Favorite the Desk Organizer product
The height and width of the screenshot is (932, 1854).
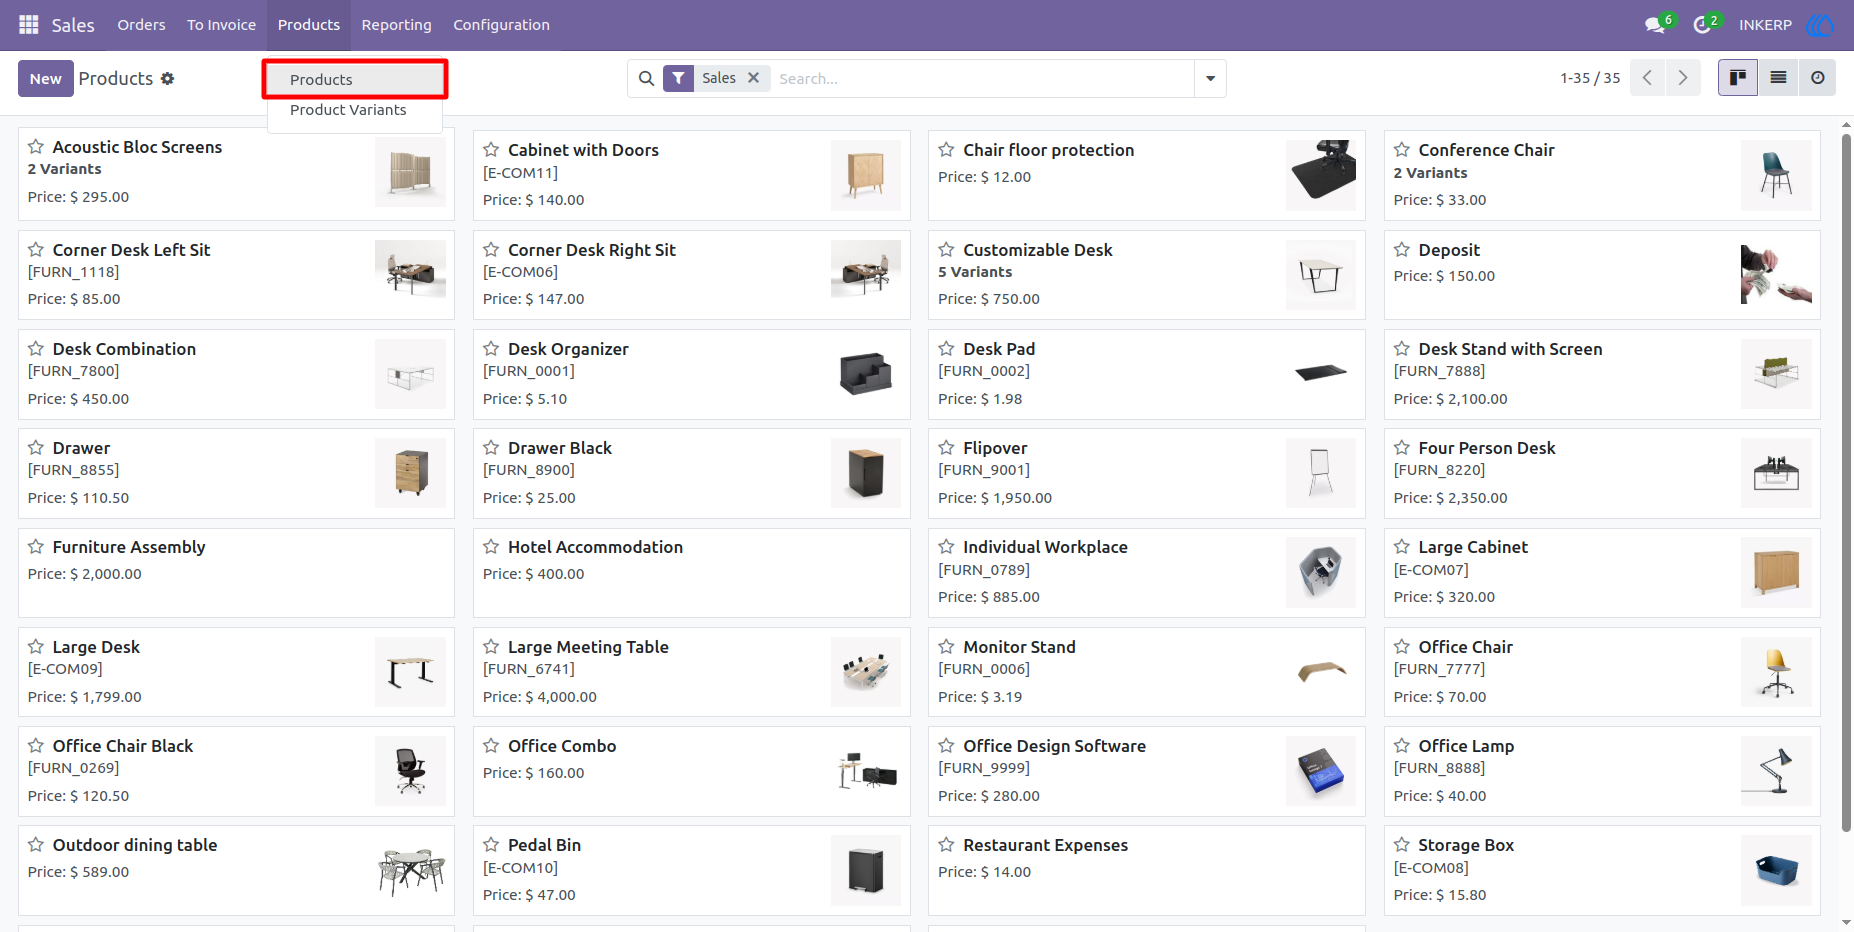coord(491,349)
